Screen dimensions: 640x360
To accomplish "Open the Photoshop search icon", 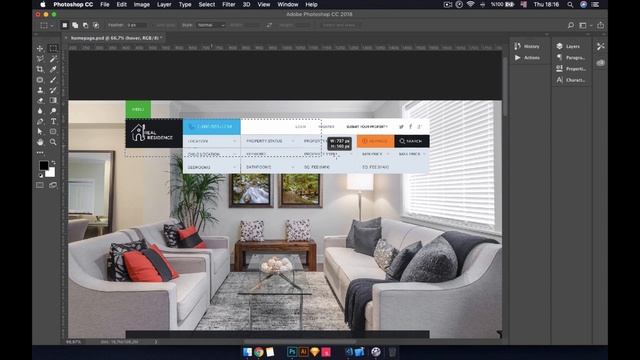I will click(571, 25).
